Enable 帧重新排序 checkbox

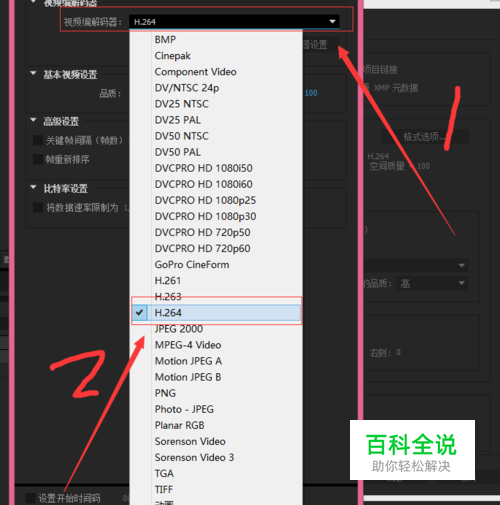pyautogui.click(x=38, y=159)
